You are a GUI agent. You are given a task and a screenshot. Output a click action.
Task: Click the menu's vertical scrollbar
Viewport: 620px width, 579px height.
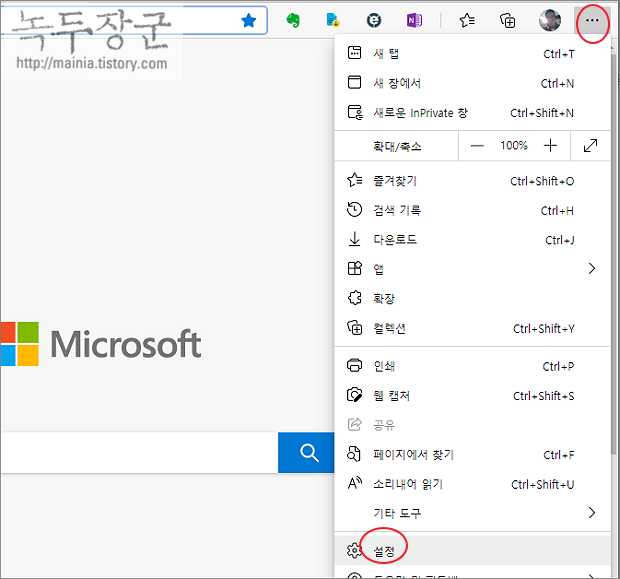pos(614,253)
